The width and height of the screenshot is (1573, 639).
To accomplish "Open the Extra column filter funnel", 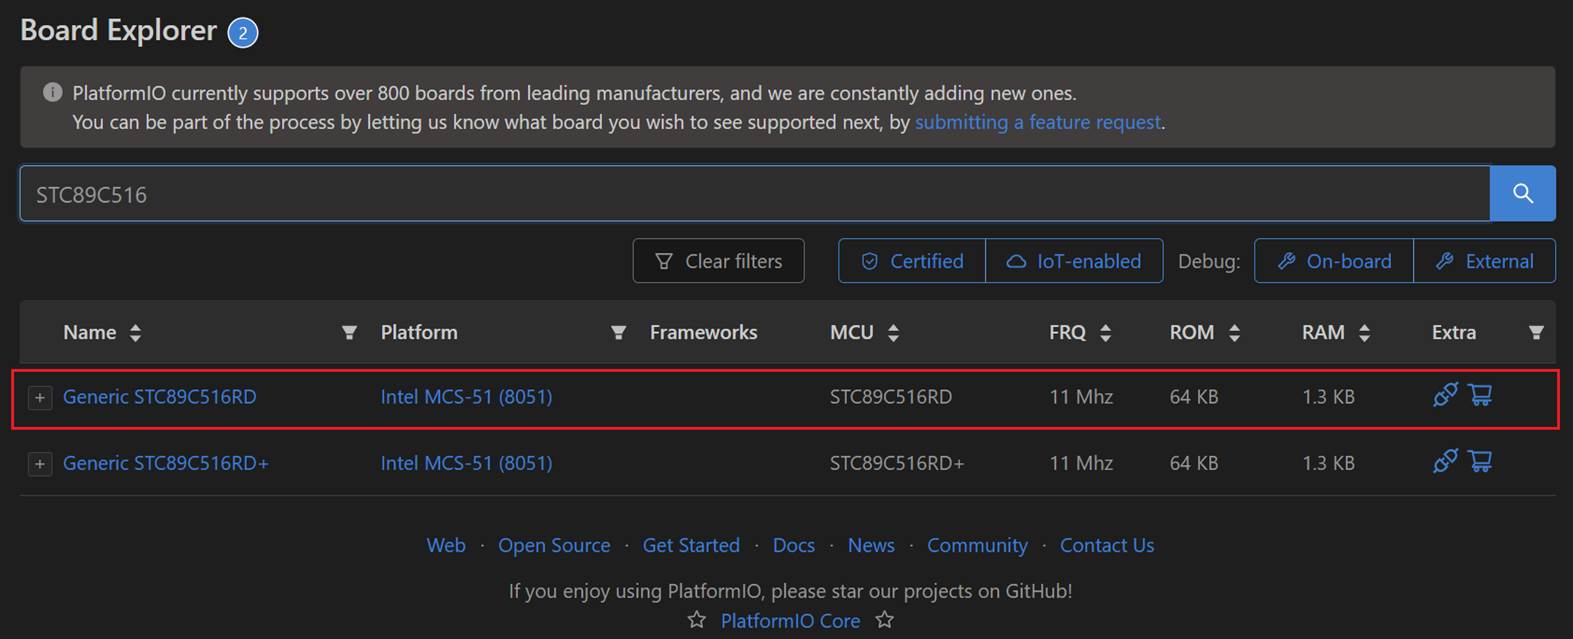I will (x=1536, y=332).
